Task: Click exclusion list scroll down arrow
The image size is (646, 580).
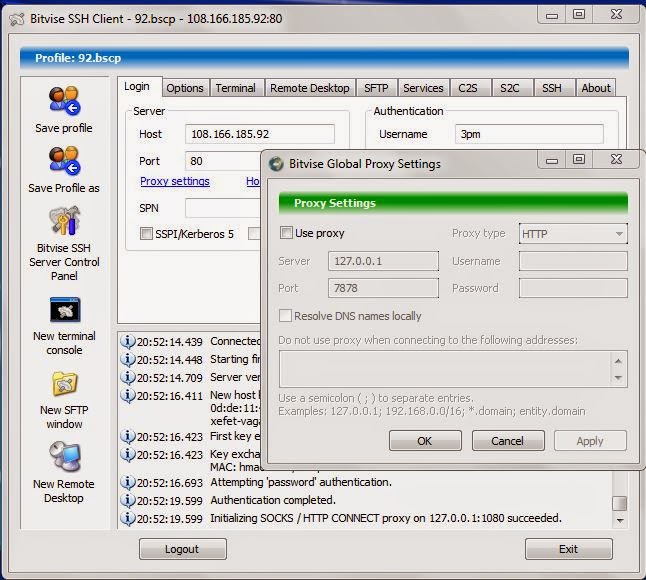Action: pyautogui.click(x=618, y=378)
